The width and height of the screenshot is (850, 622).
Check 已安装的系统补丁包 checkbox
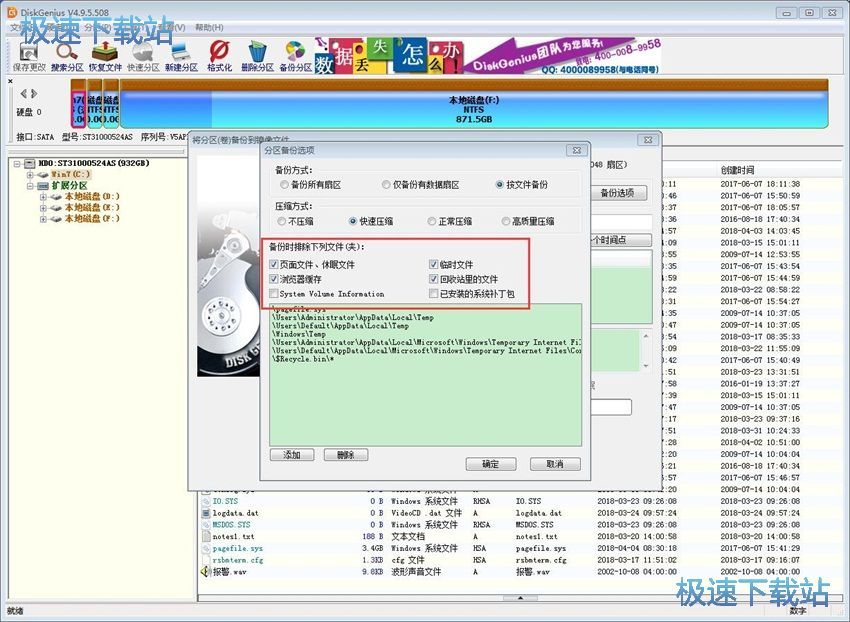coord(433,294)
